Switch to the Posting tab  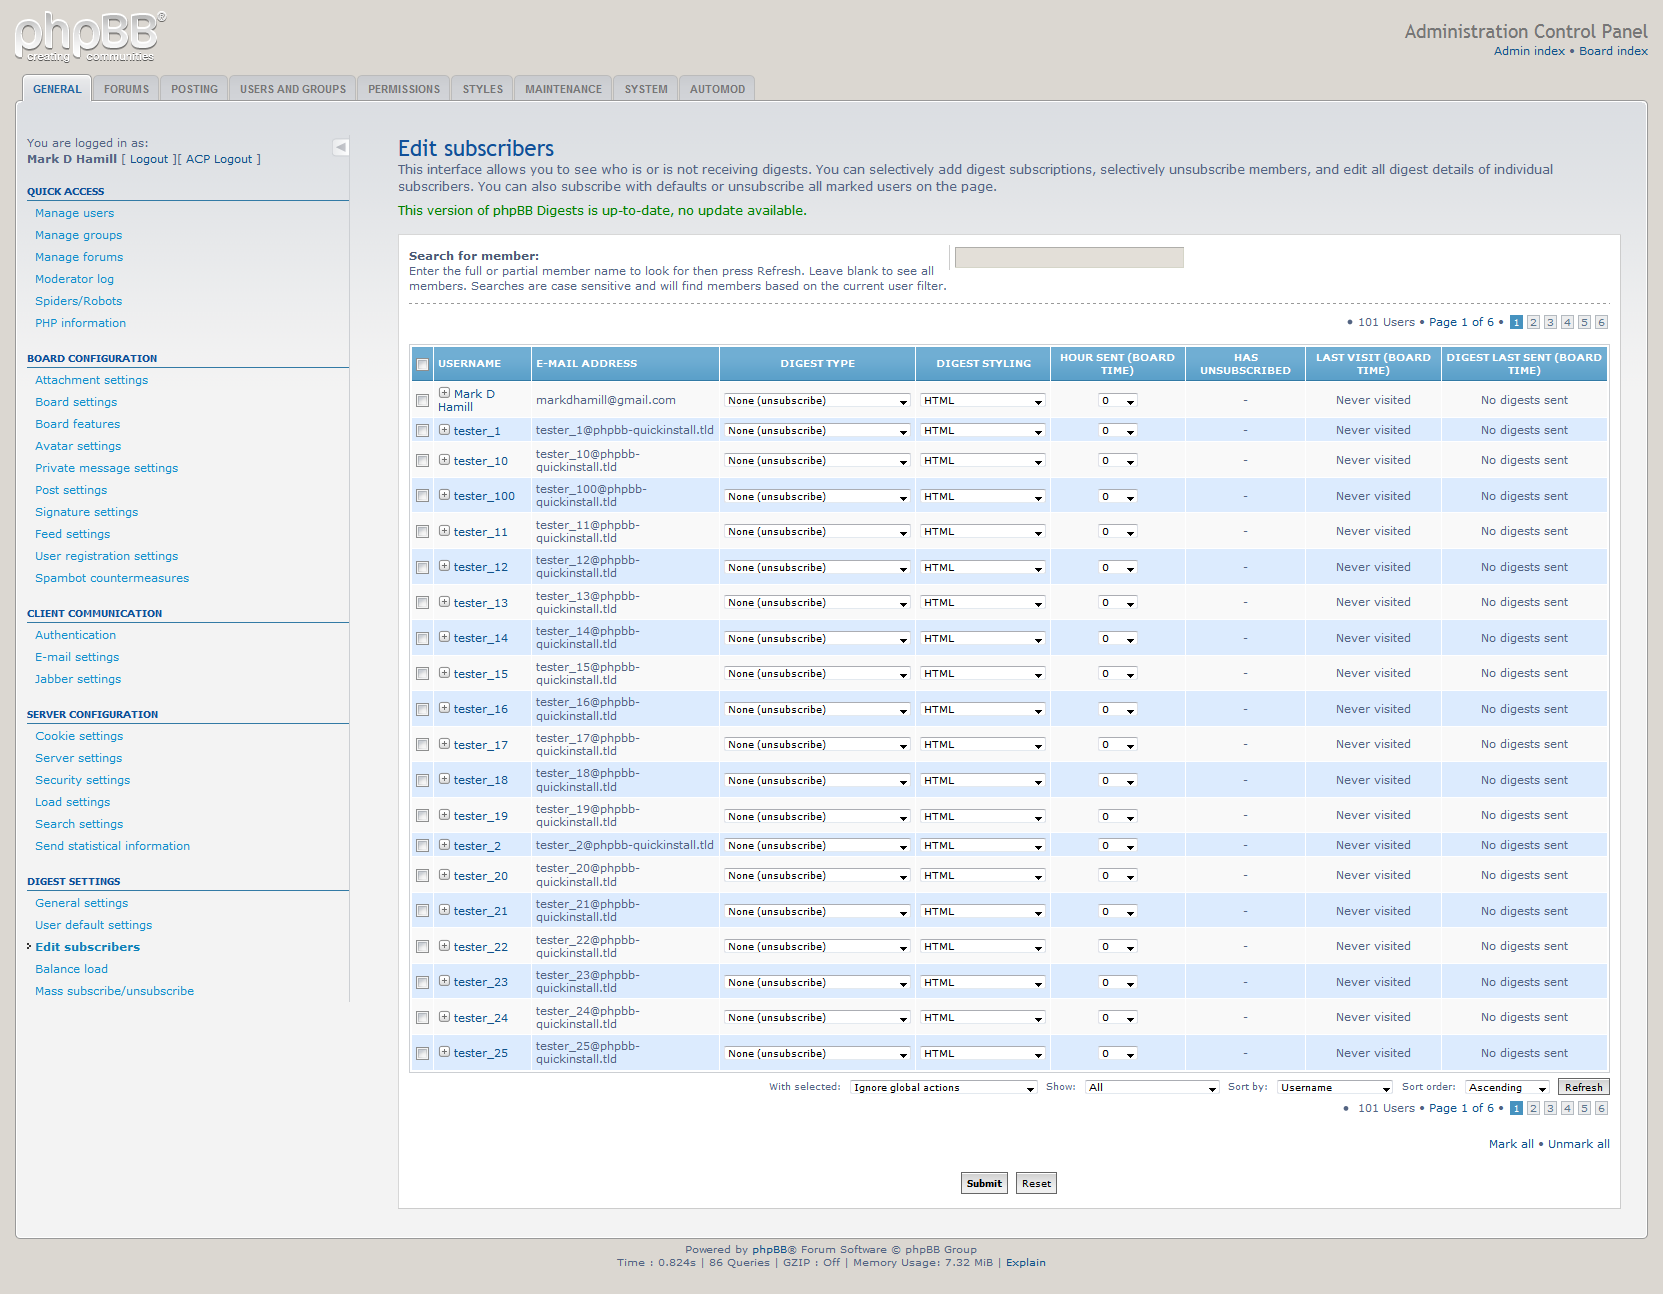pos(194,89)
